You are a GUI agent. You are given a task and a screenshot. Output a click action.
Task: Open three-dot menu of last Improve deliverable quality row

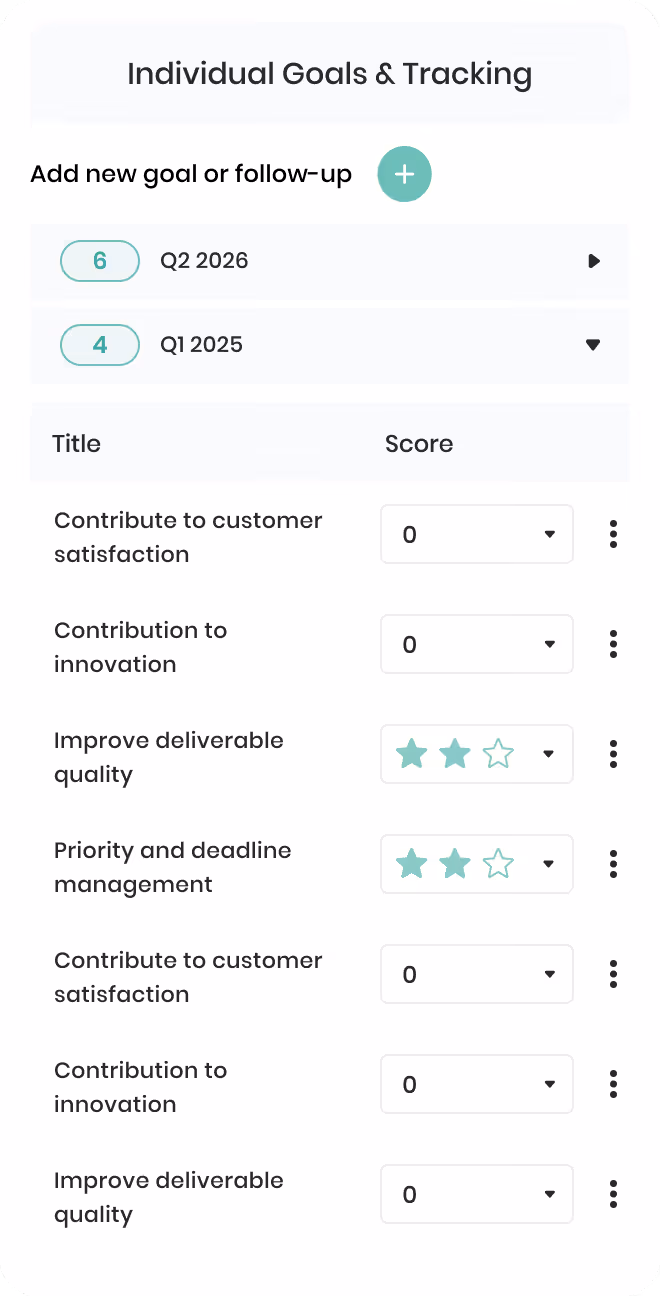coord(613,1194)
